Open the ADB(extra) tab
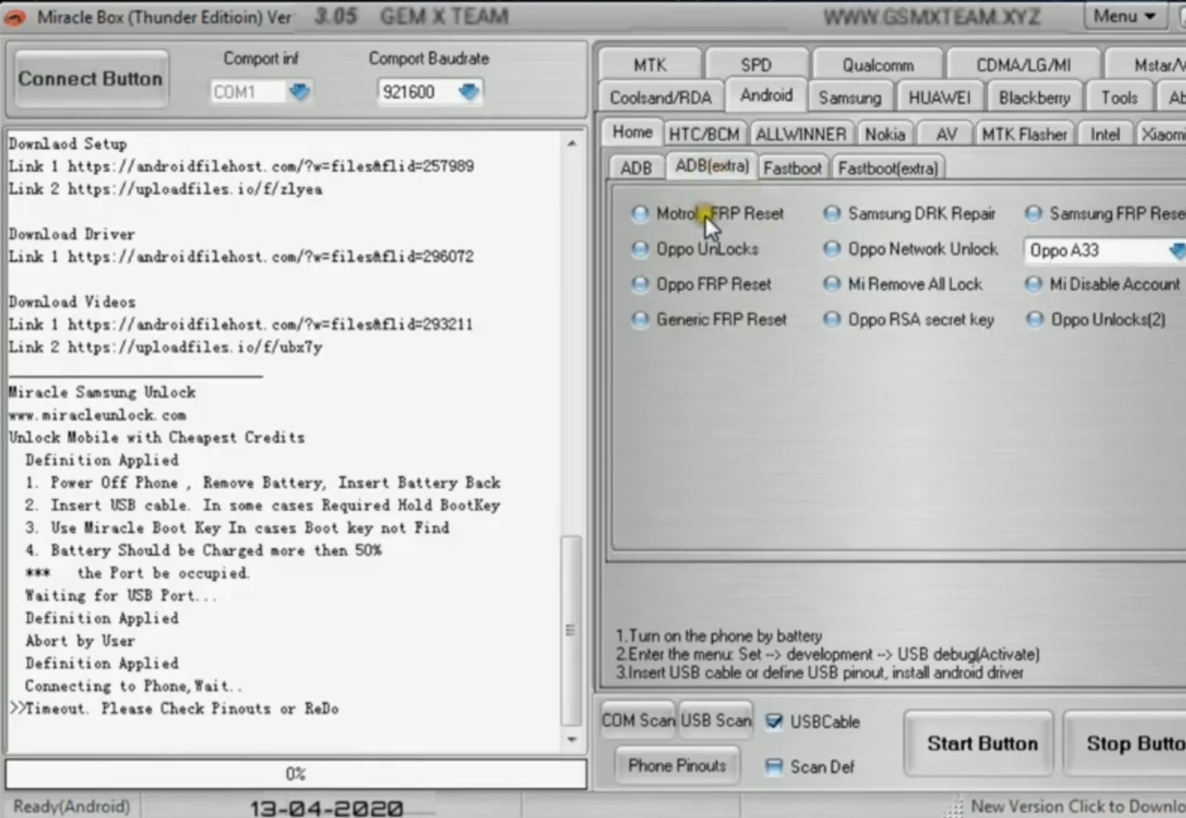This screenshot has width=1186, height=818. [712, 166]
